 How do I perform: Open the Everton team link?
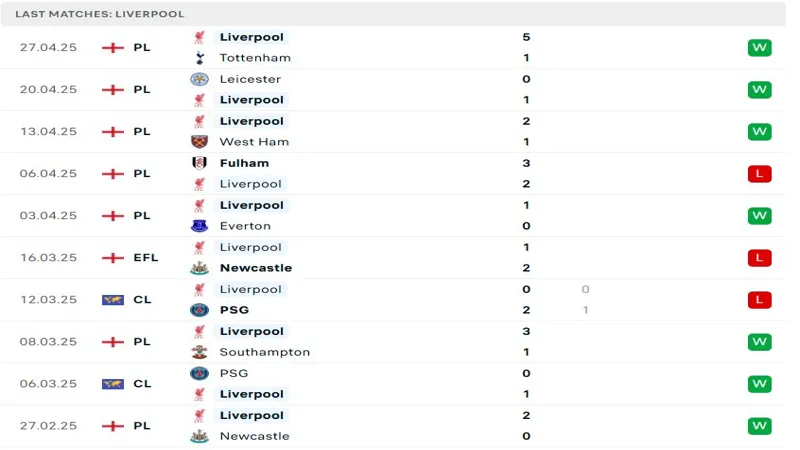point(245,226)
